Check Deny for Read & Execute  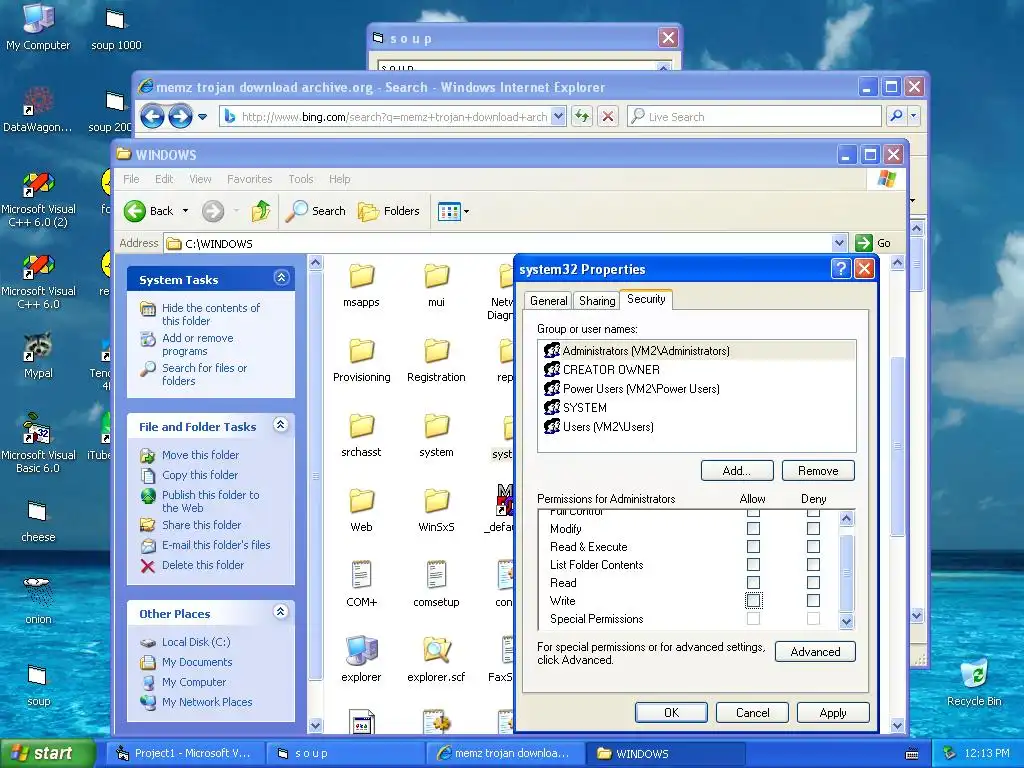pyautogui.click(x=813, y=547)
